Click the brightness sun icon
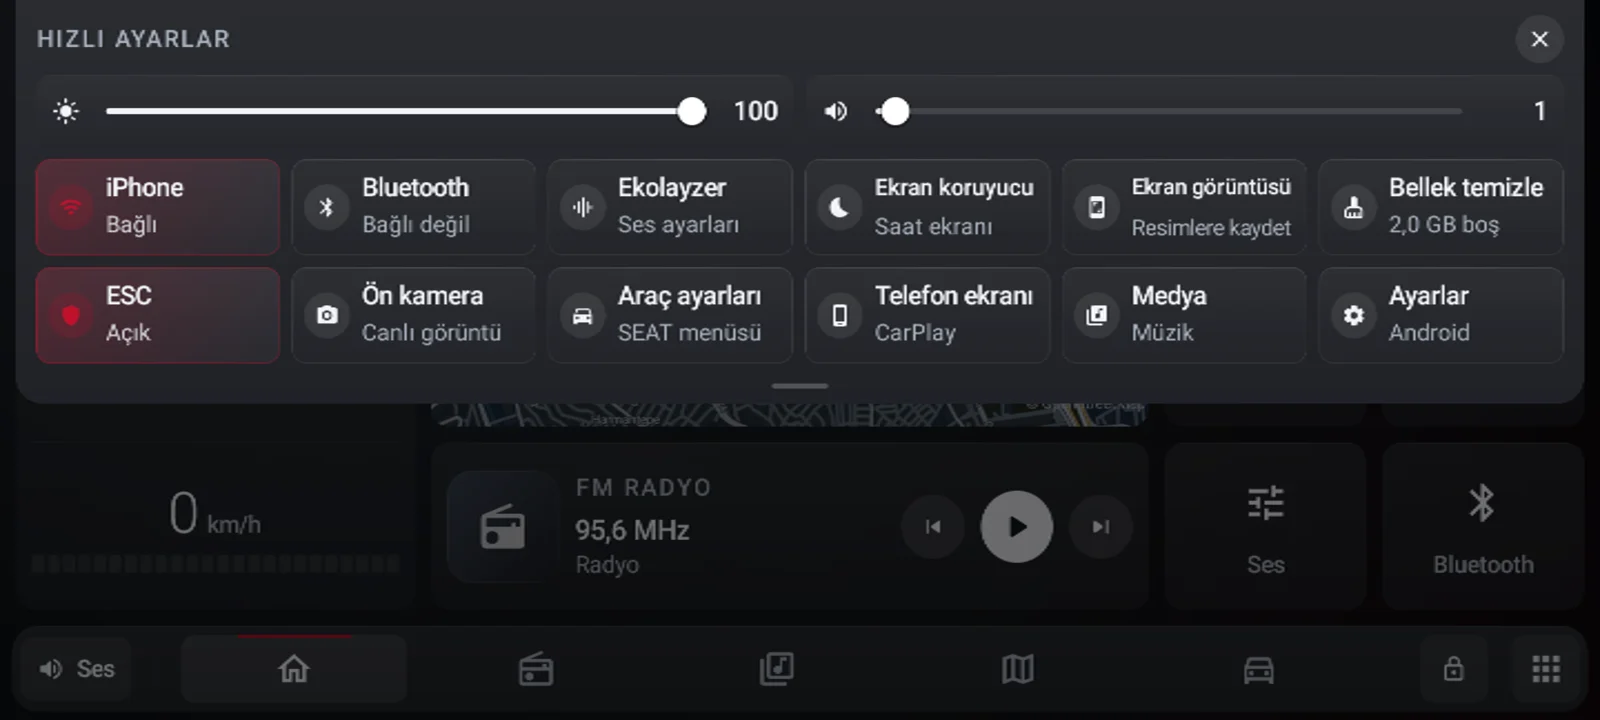Image resolution: width=1600 pixels, height=720 pixels. [66, 111]
